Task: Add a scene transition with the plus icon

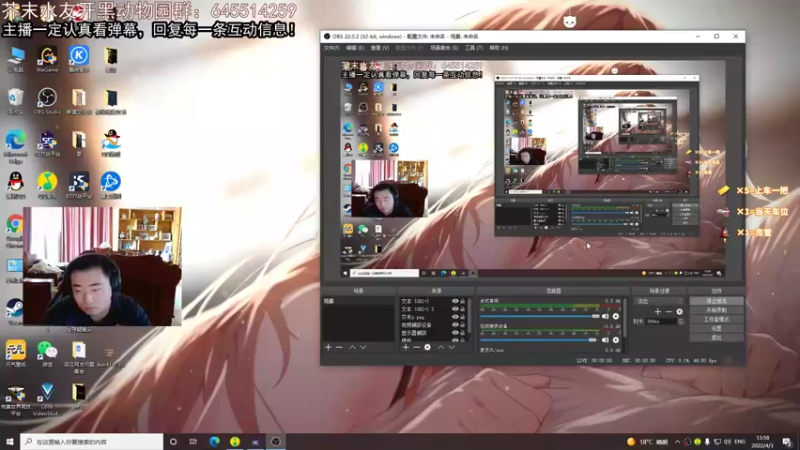Action: [x=658, y=311]
